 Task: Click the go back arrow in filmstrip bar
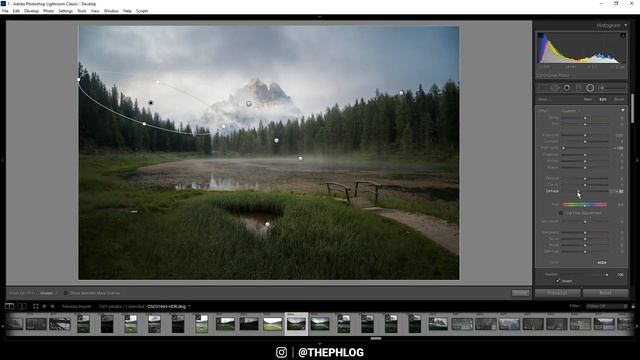click(x=44, y=306)
